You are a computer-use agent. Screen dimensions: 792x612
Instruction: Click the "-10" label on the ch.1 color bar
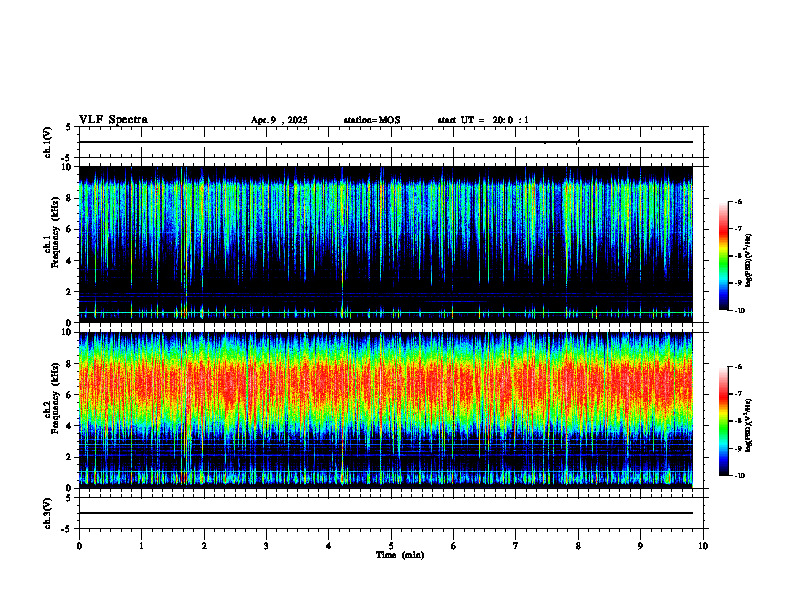tap(739, 311)
